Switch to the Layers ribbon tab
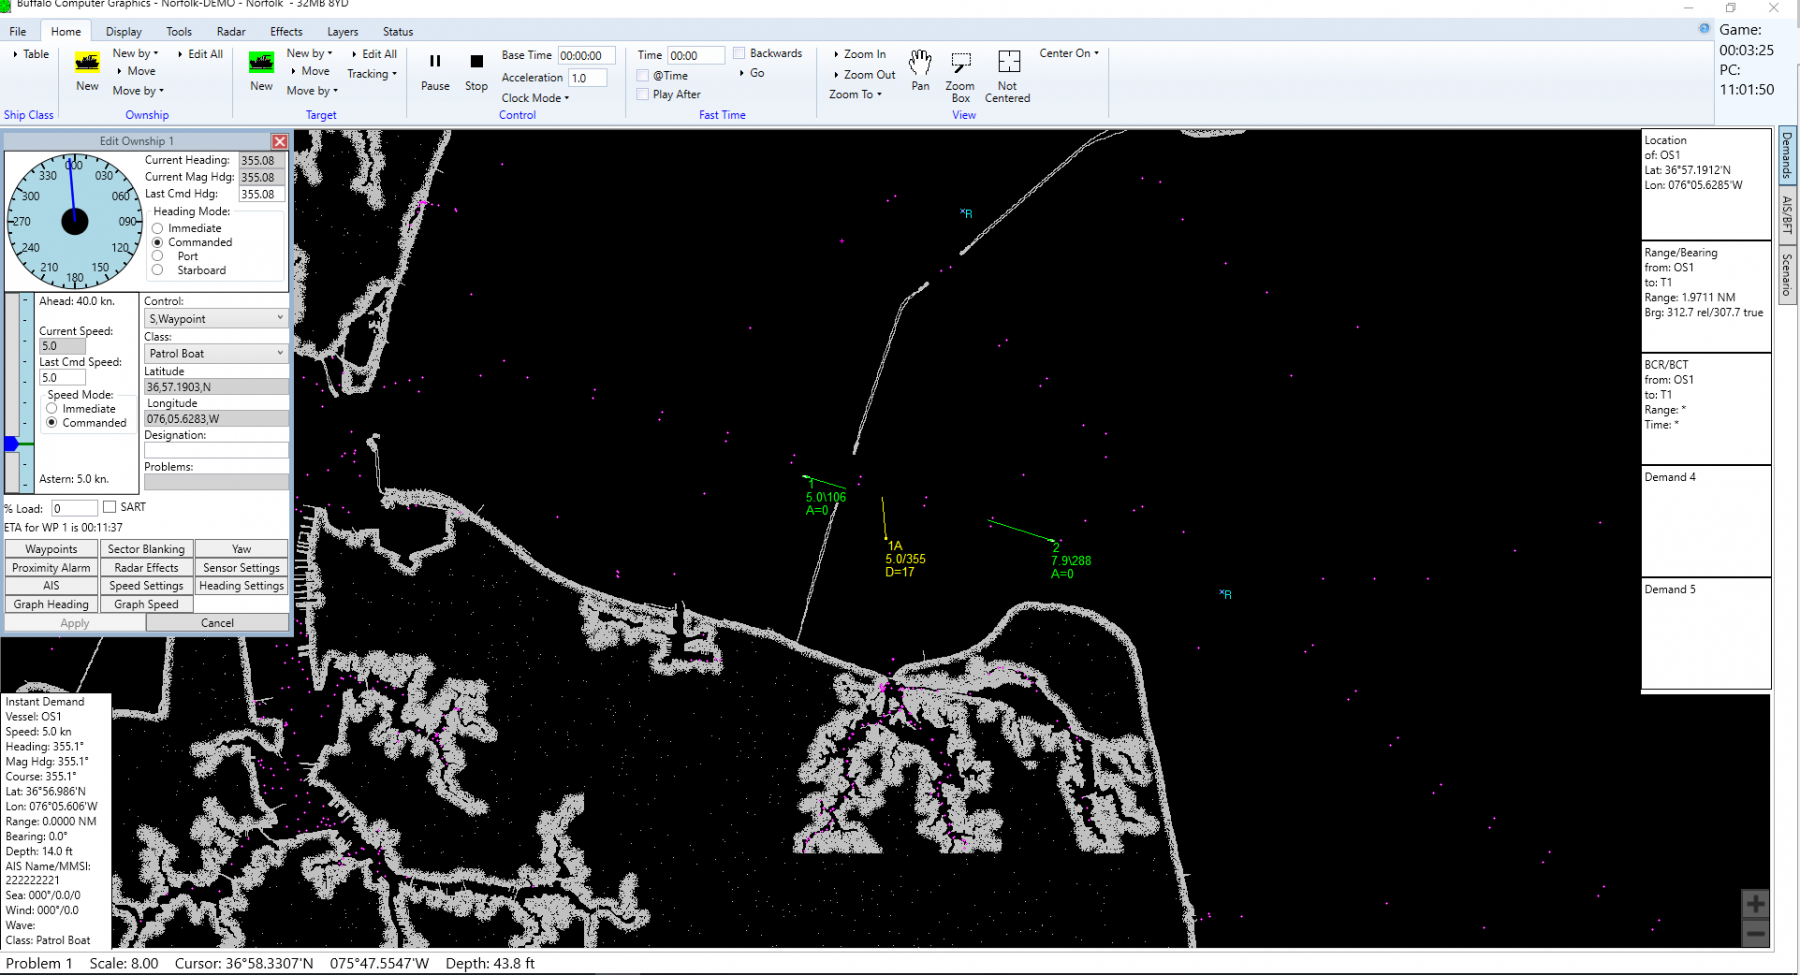The width and height of the screenshot is (1800, 975). click(342, 32)
